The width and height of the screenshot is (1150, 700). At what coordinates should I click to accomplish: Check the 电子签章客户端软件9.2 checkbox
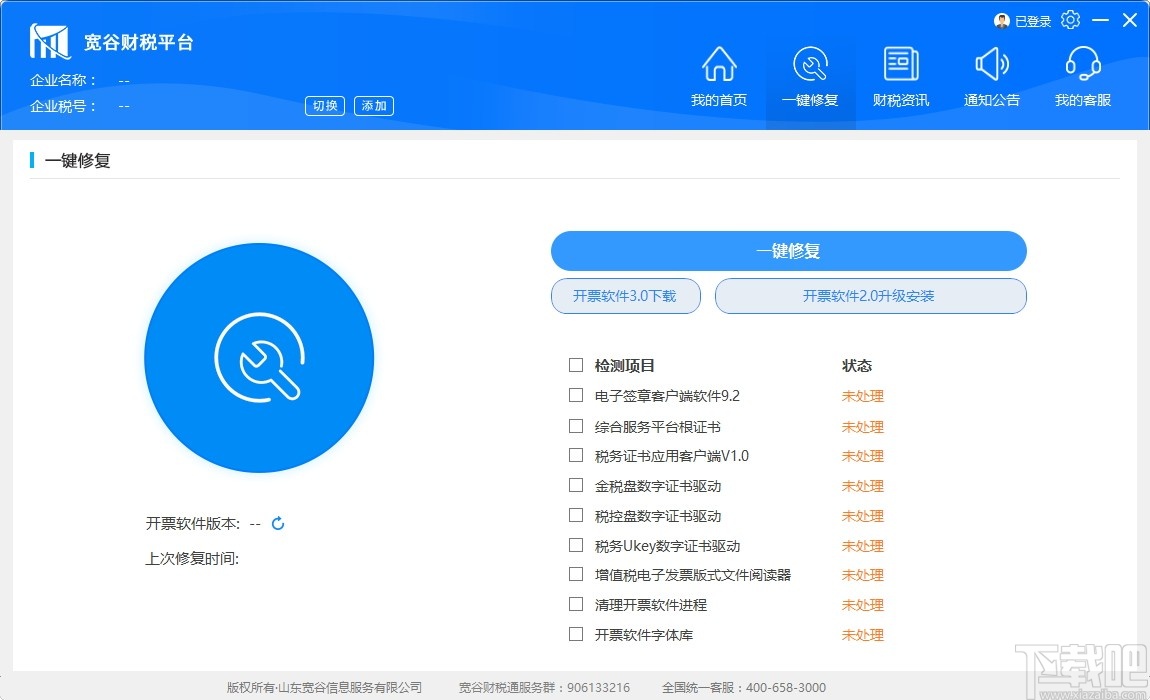coord(576,395)
